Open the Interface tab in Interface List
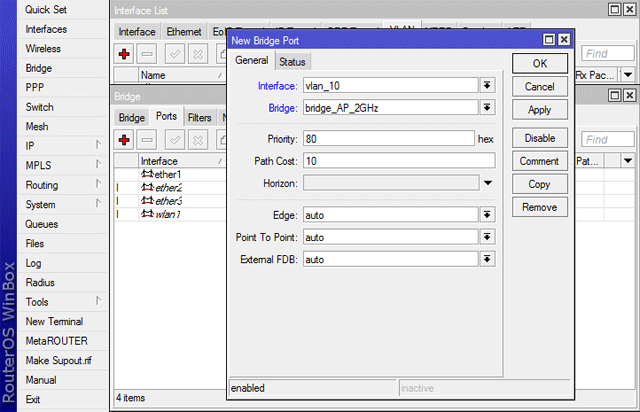This screenshot has width=640, height=412. 137,32
